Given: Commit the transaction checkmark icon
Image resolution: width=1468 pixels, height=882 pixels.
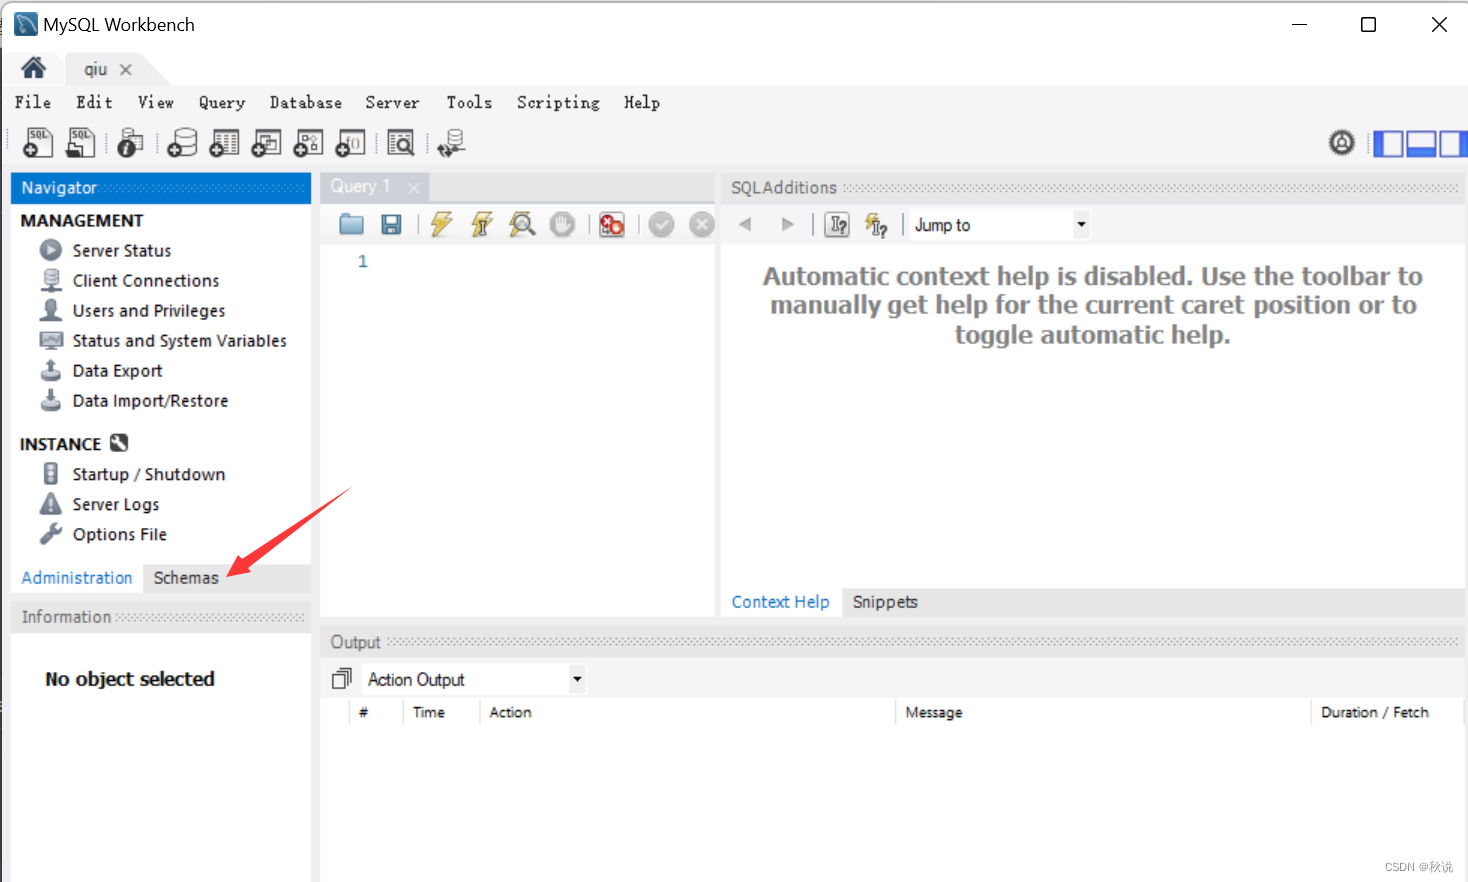Looking at the screenshot, I should (x=661, y=224).
